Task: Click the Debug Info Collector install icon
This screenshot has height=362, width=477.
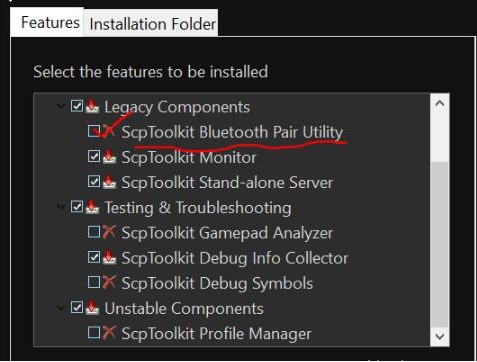Action: pyautogui.click(x=109, y=257)
